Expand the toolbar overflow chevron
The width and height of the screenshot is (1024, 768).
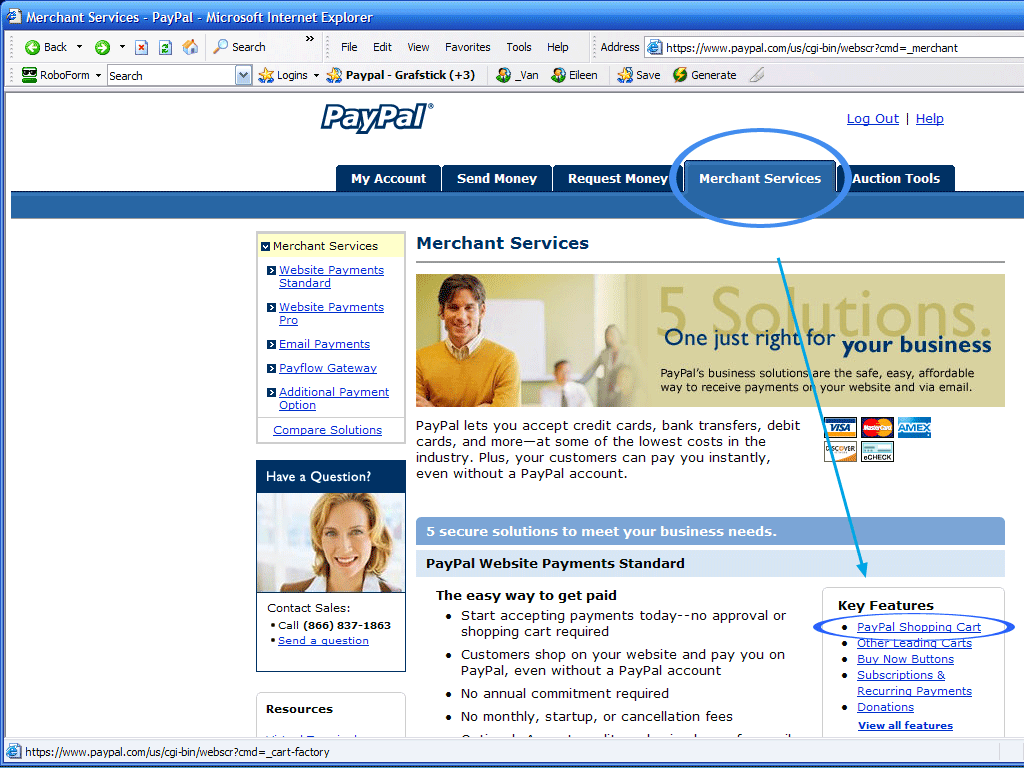click(310, 39)
